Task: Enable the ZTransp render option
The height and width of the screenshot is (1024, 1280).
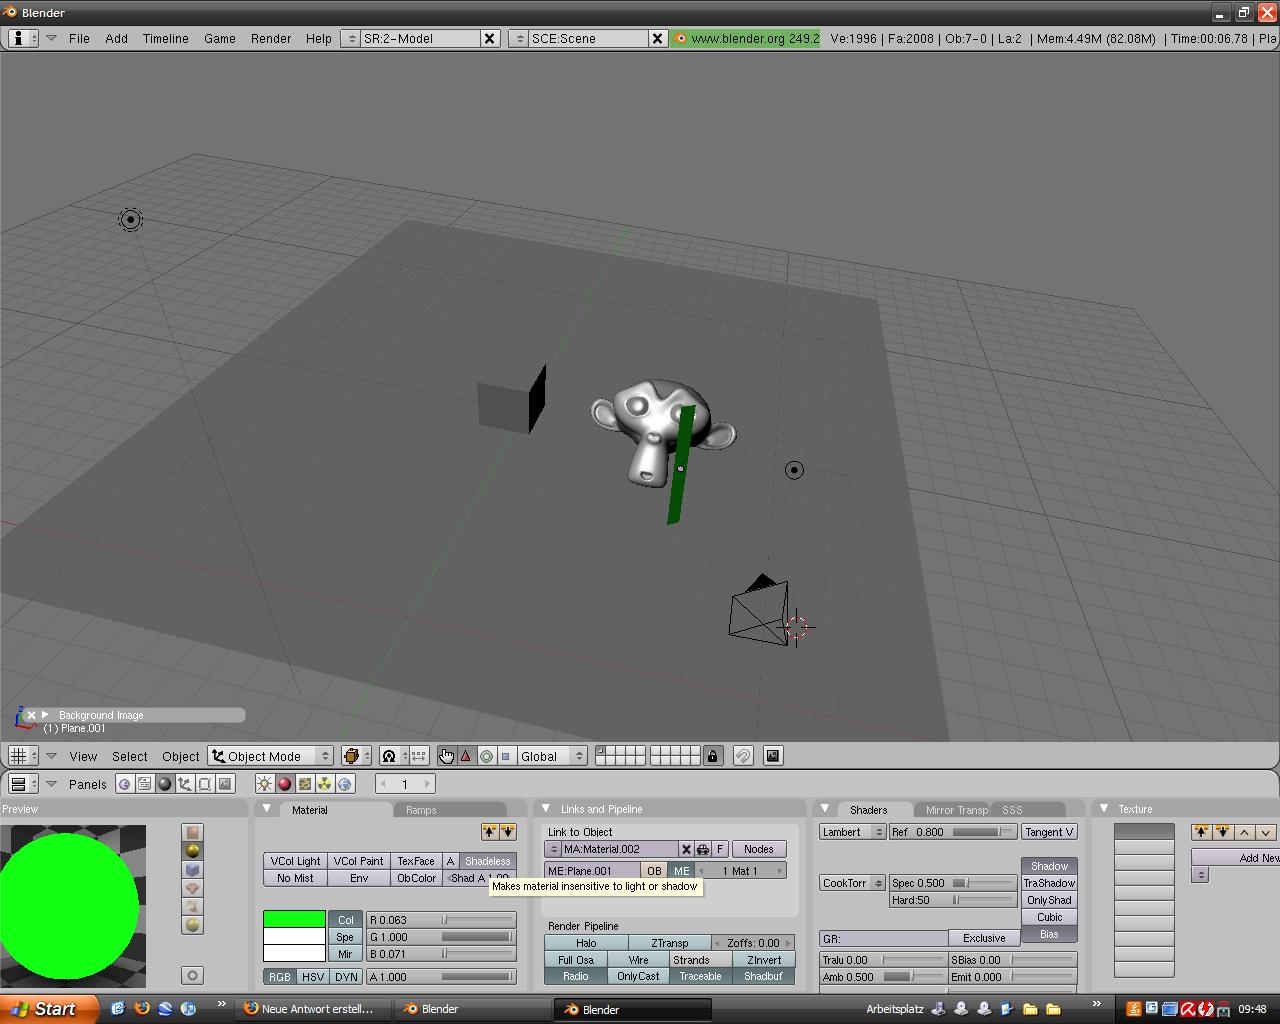Action: pos(670,943)
